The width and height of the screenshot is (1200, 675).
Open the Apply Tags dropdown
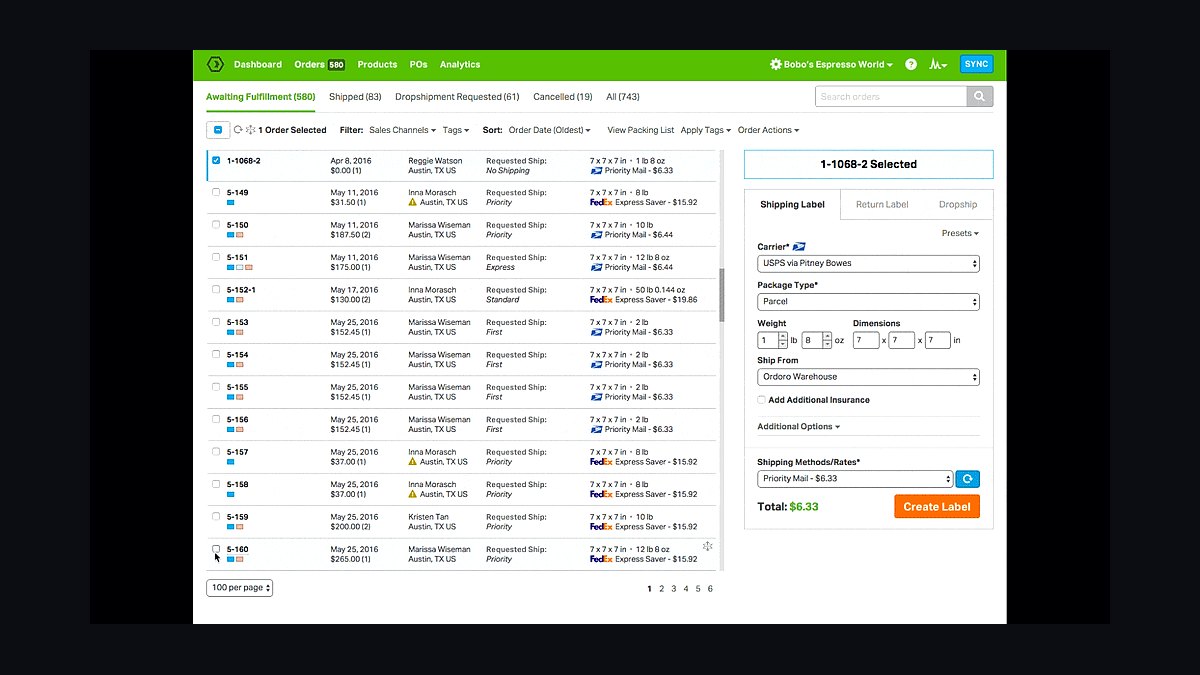coord(706,130)
